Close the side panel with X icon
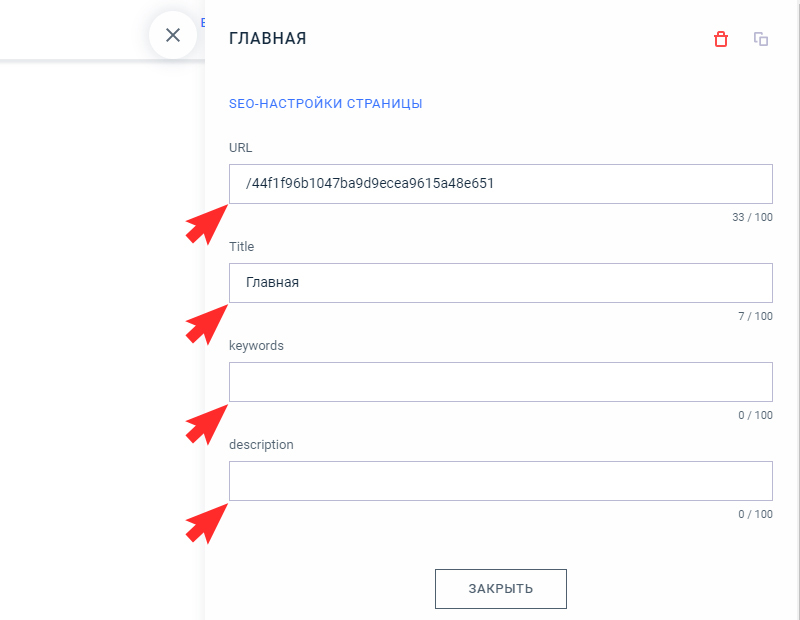The image size is (800, 620). click(x=173, y=35)
